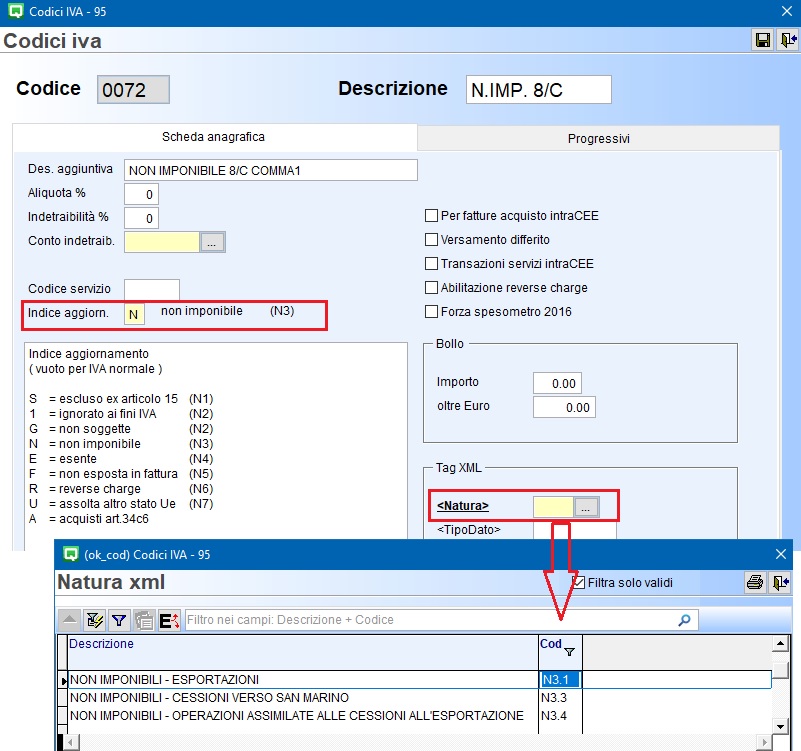The width and height of the screenshot is (801, 751).
Task: Click the (ok_cod) window app icon
Action: [x=70, y=554]
